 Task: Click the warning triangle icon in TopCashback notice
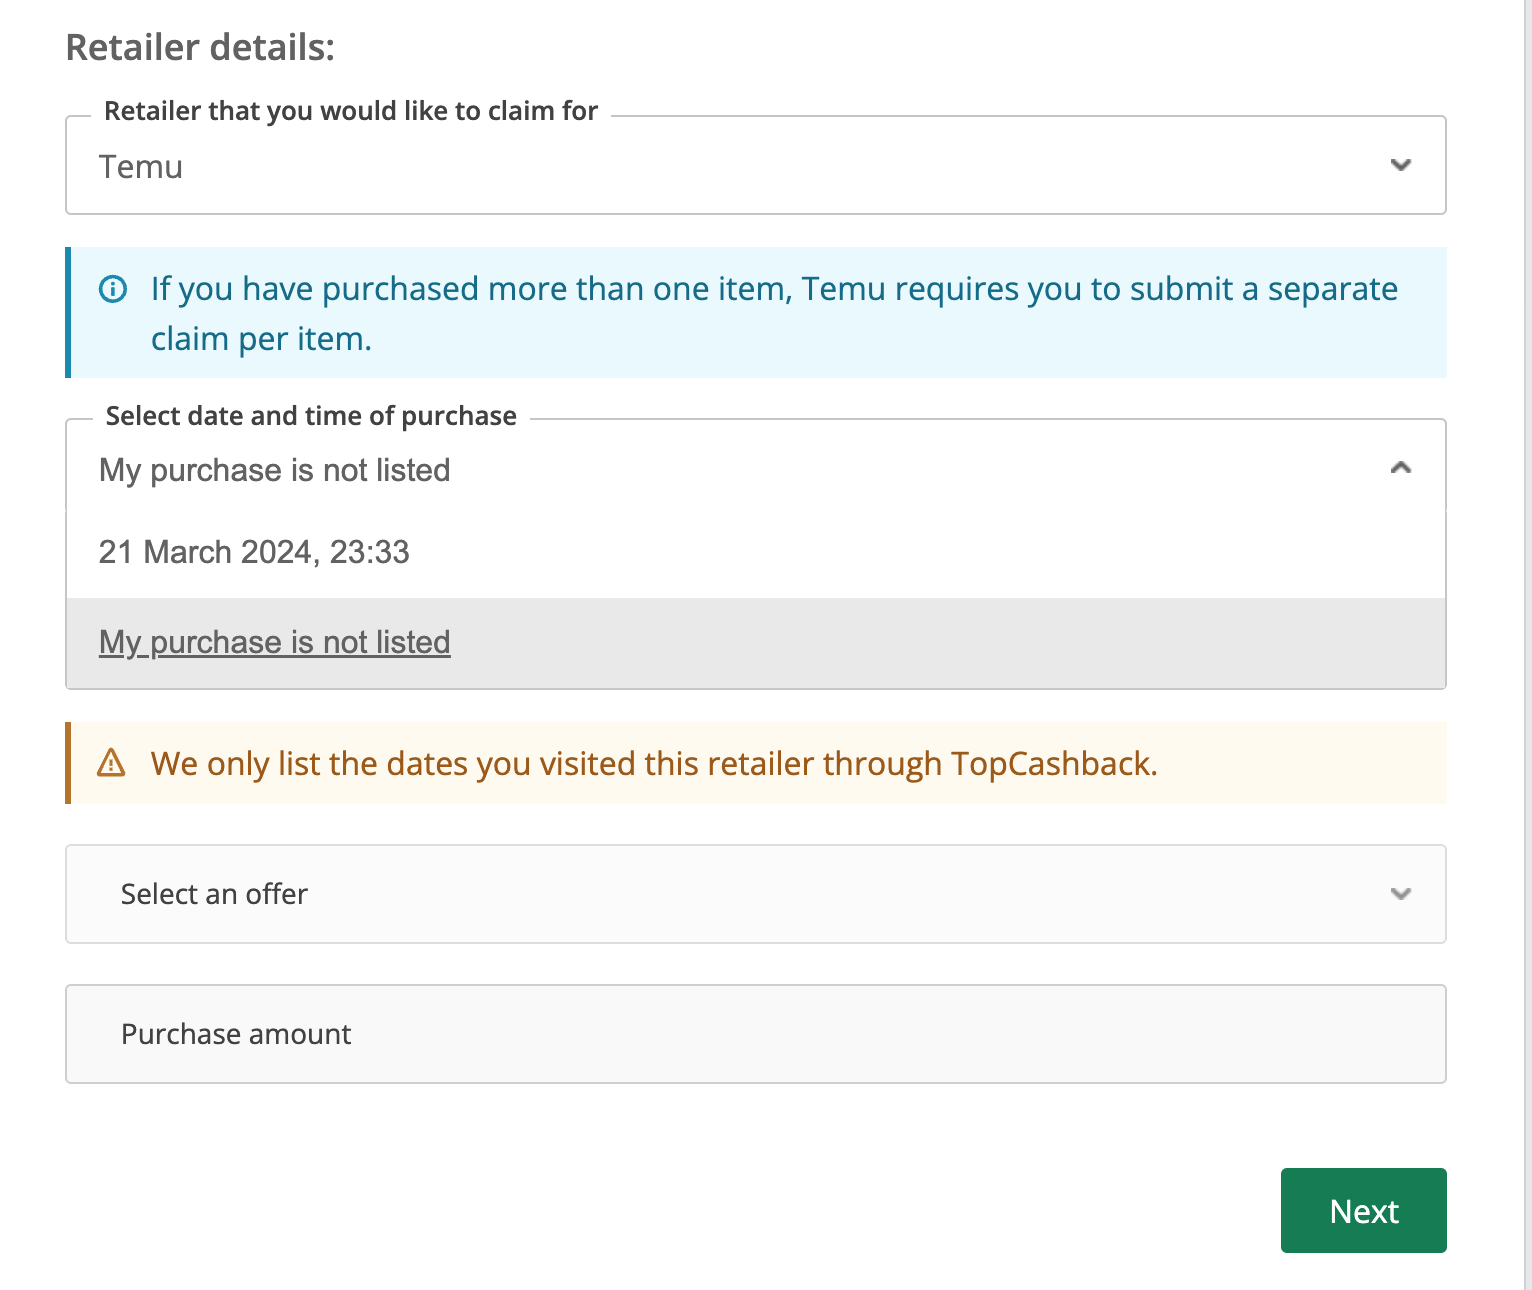point(111,763)
